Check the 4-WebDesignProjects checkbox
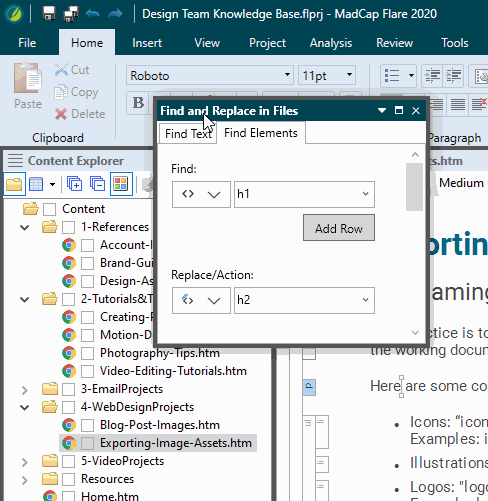 pyautogui.click(x=68, y=407)
